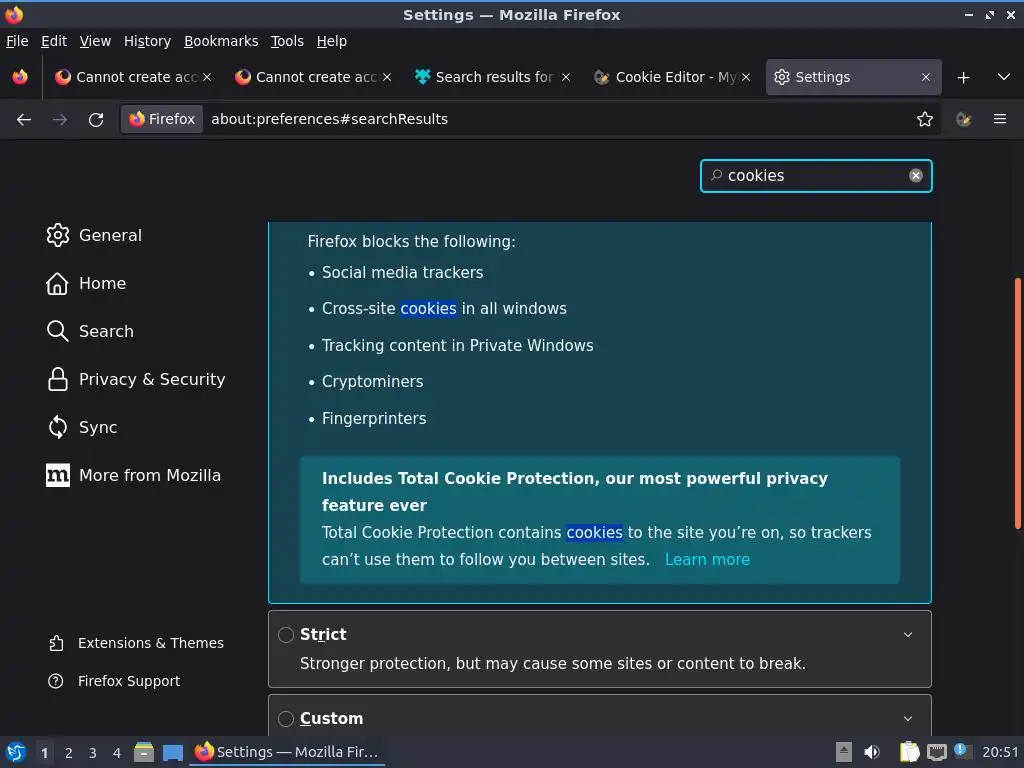Close the Search results for tab
The width and height of the screenshot is (1024, 768).
click(566, 77)
